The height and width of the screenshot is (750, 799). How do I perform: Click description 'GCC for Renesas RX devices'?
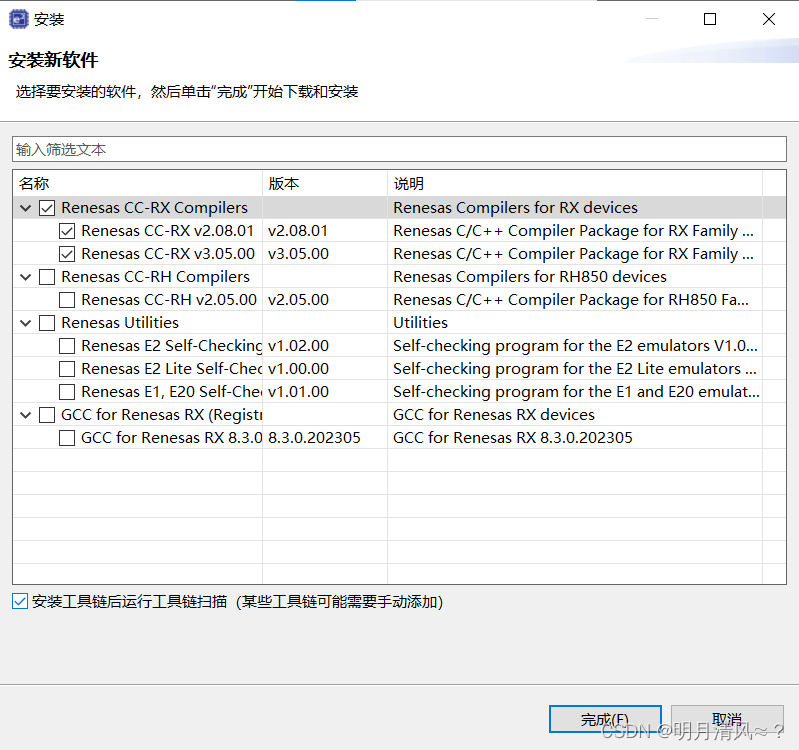click(494, 415)
